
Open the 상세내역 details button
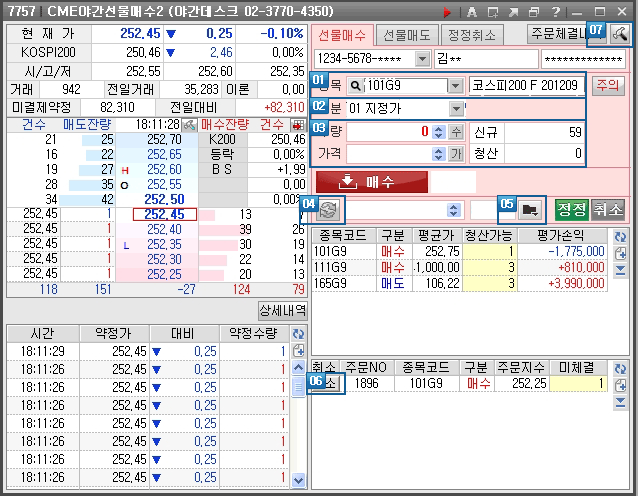282,311
